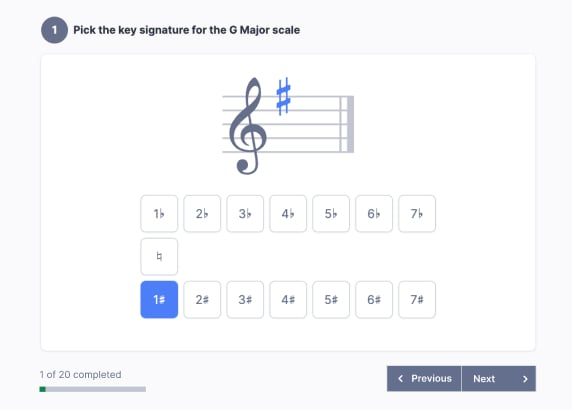Advance with the Next button
Viewport: 572px width, 410px height.
(499, 379)
